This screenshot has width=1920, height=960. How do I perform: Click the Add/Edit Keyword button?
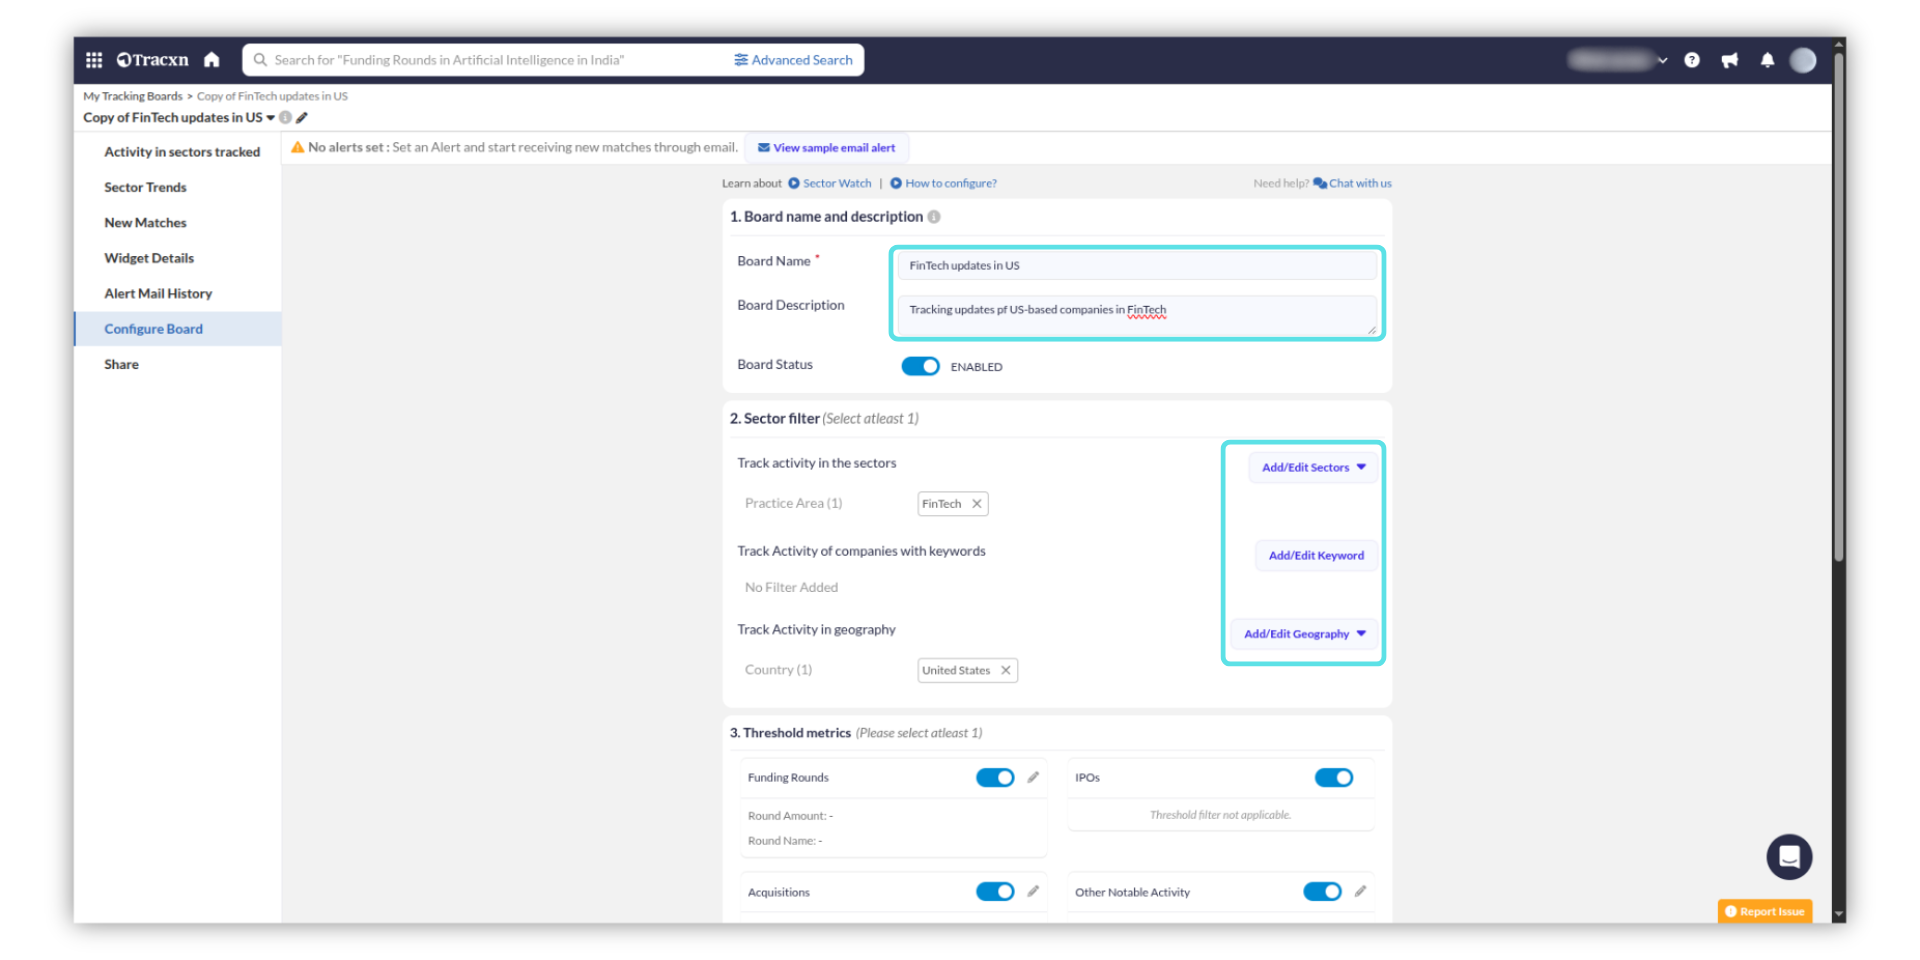(1315, 555)
